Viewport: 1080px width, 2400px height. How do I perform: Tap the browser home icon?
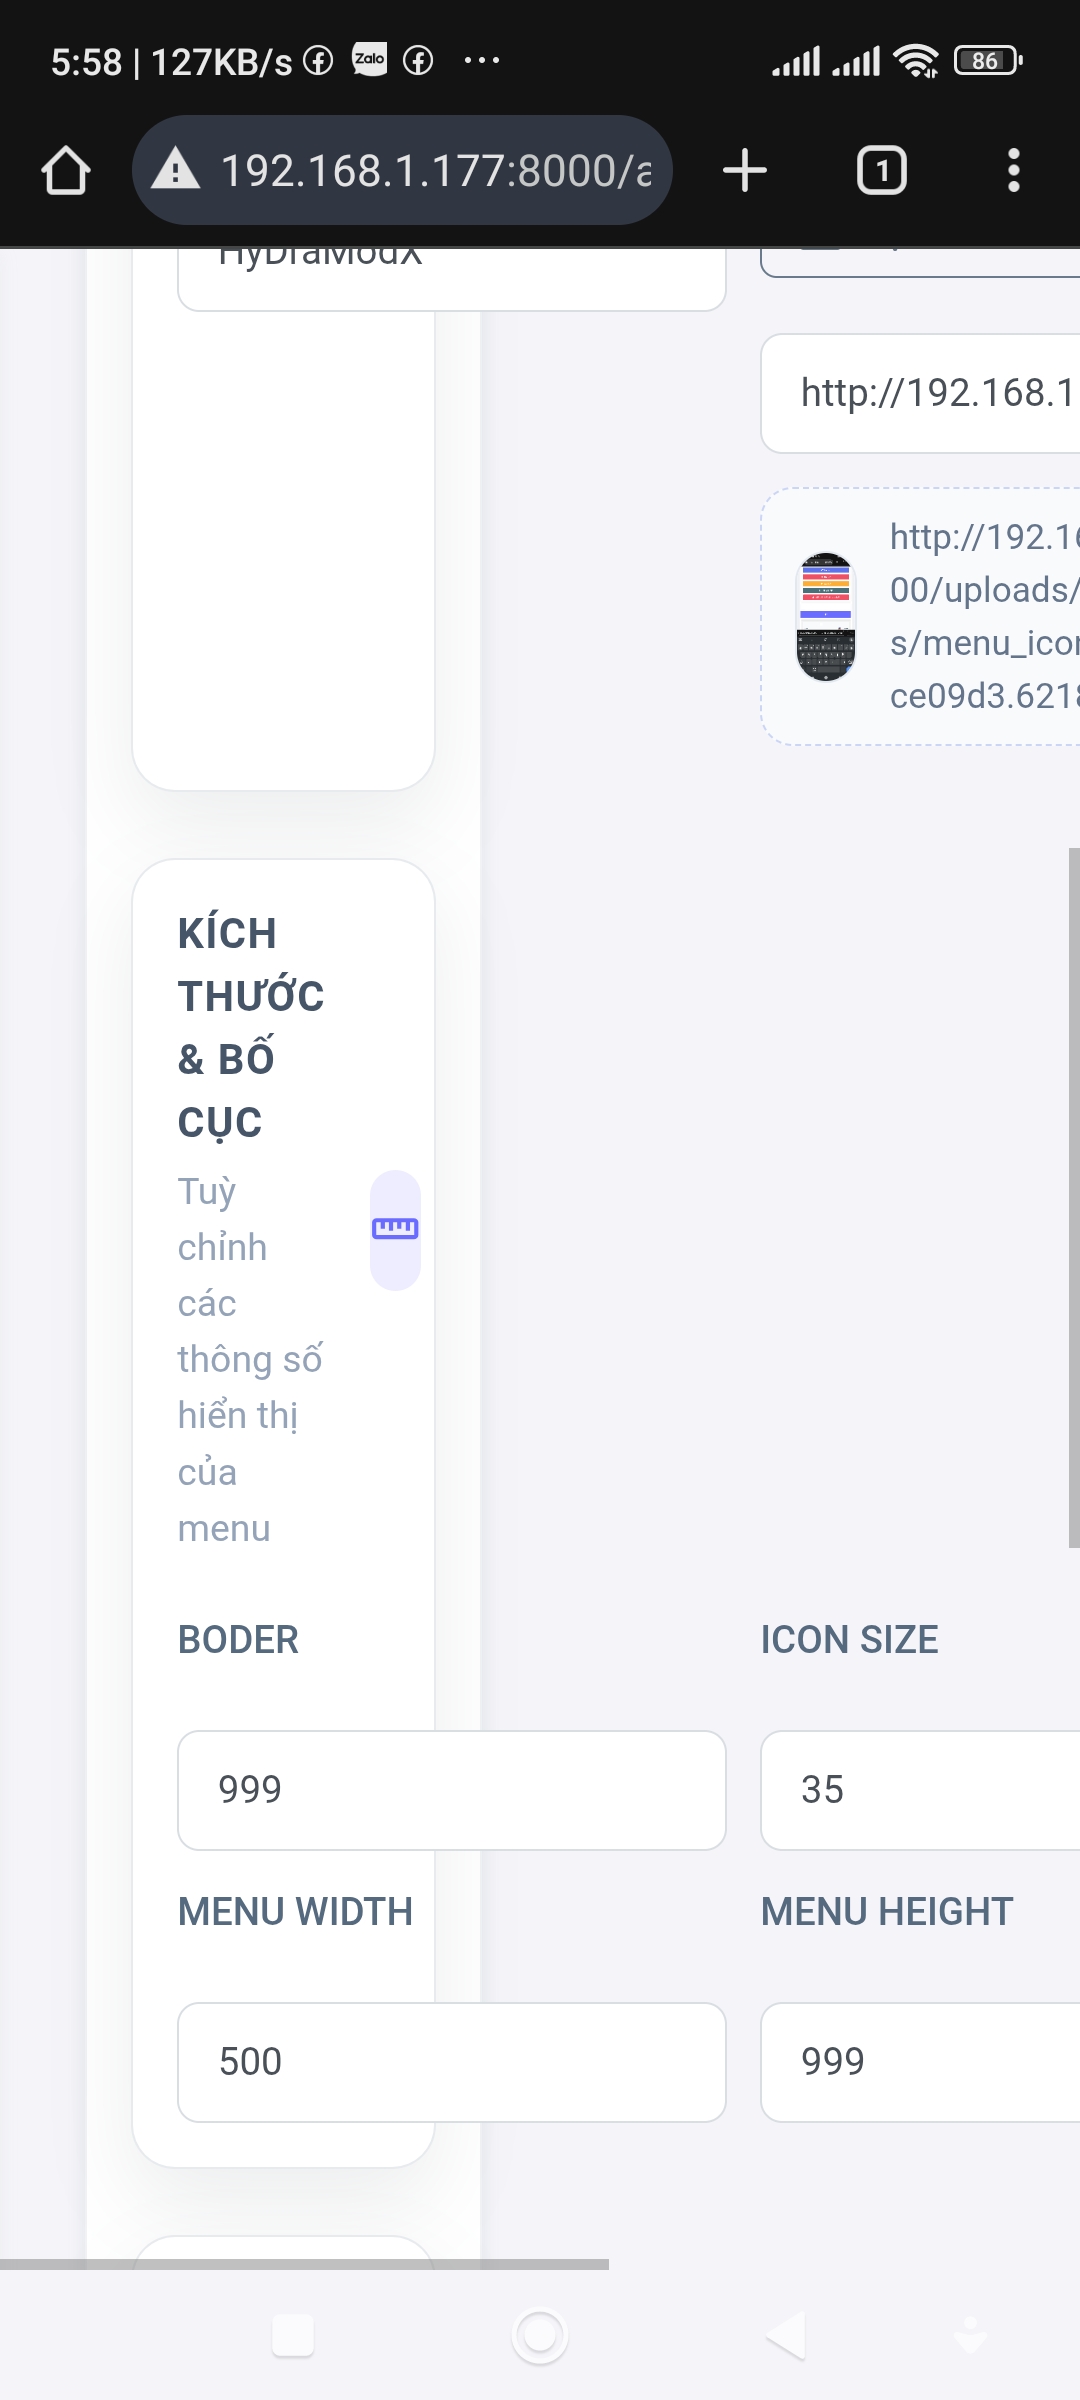pos(66,170)
